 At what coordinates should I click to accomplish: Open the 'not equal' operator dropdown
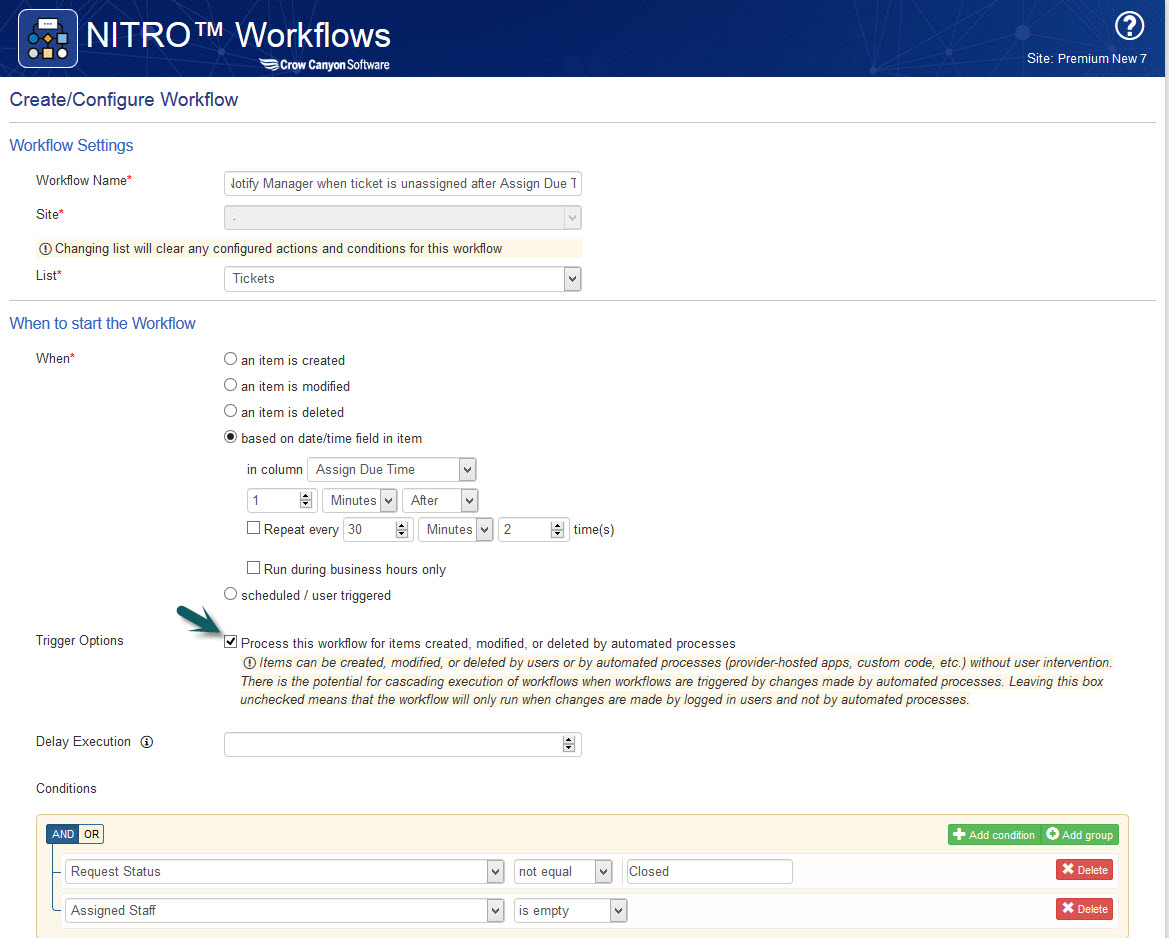point(563,872)
